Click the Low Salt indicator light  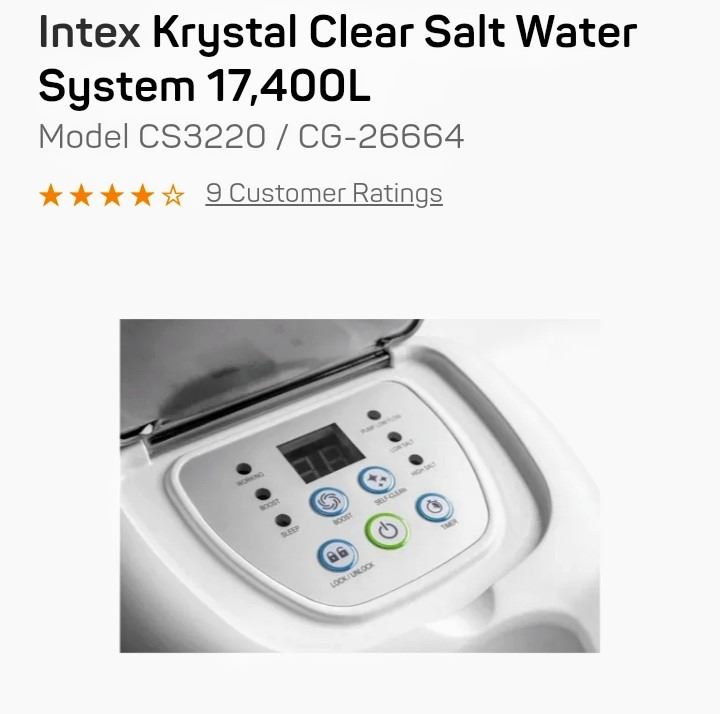point(394,437)
